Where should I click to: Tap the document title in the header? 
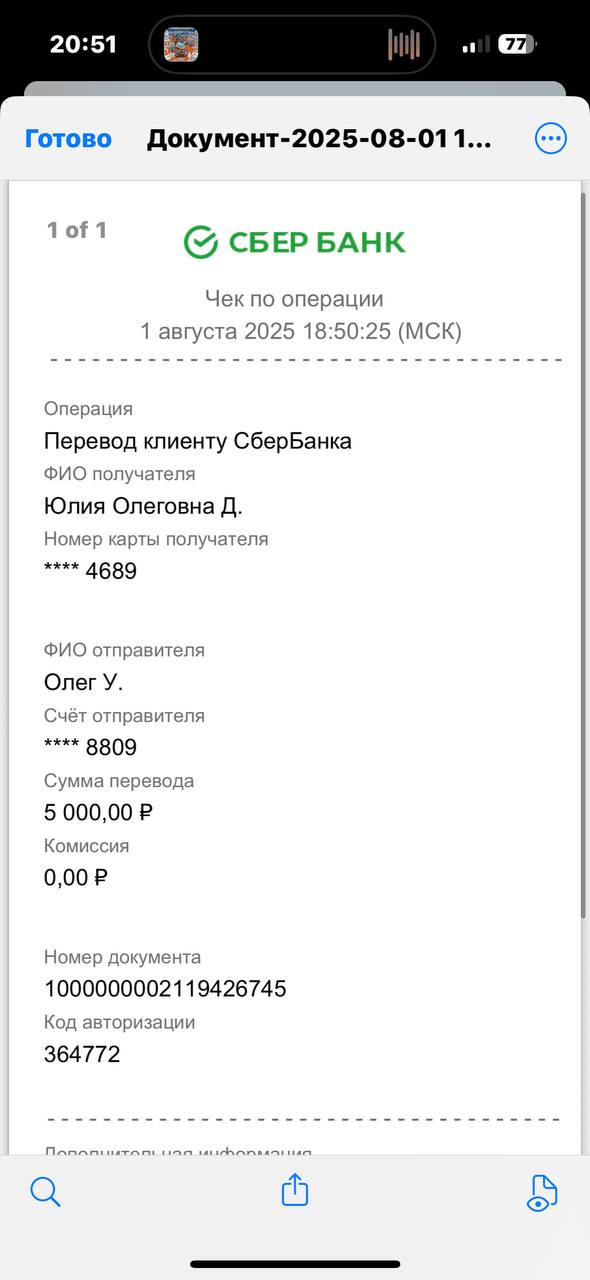click(x=319, y=139)
